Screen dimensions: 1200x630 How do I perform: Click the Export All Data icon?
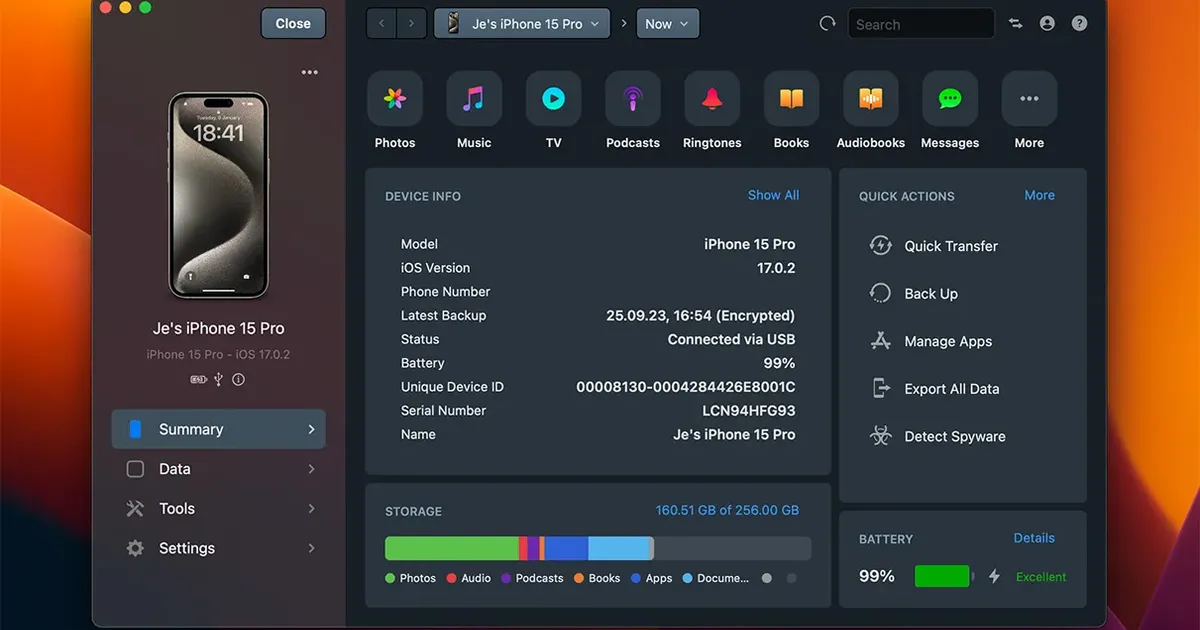(881, 389)
